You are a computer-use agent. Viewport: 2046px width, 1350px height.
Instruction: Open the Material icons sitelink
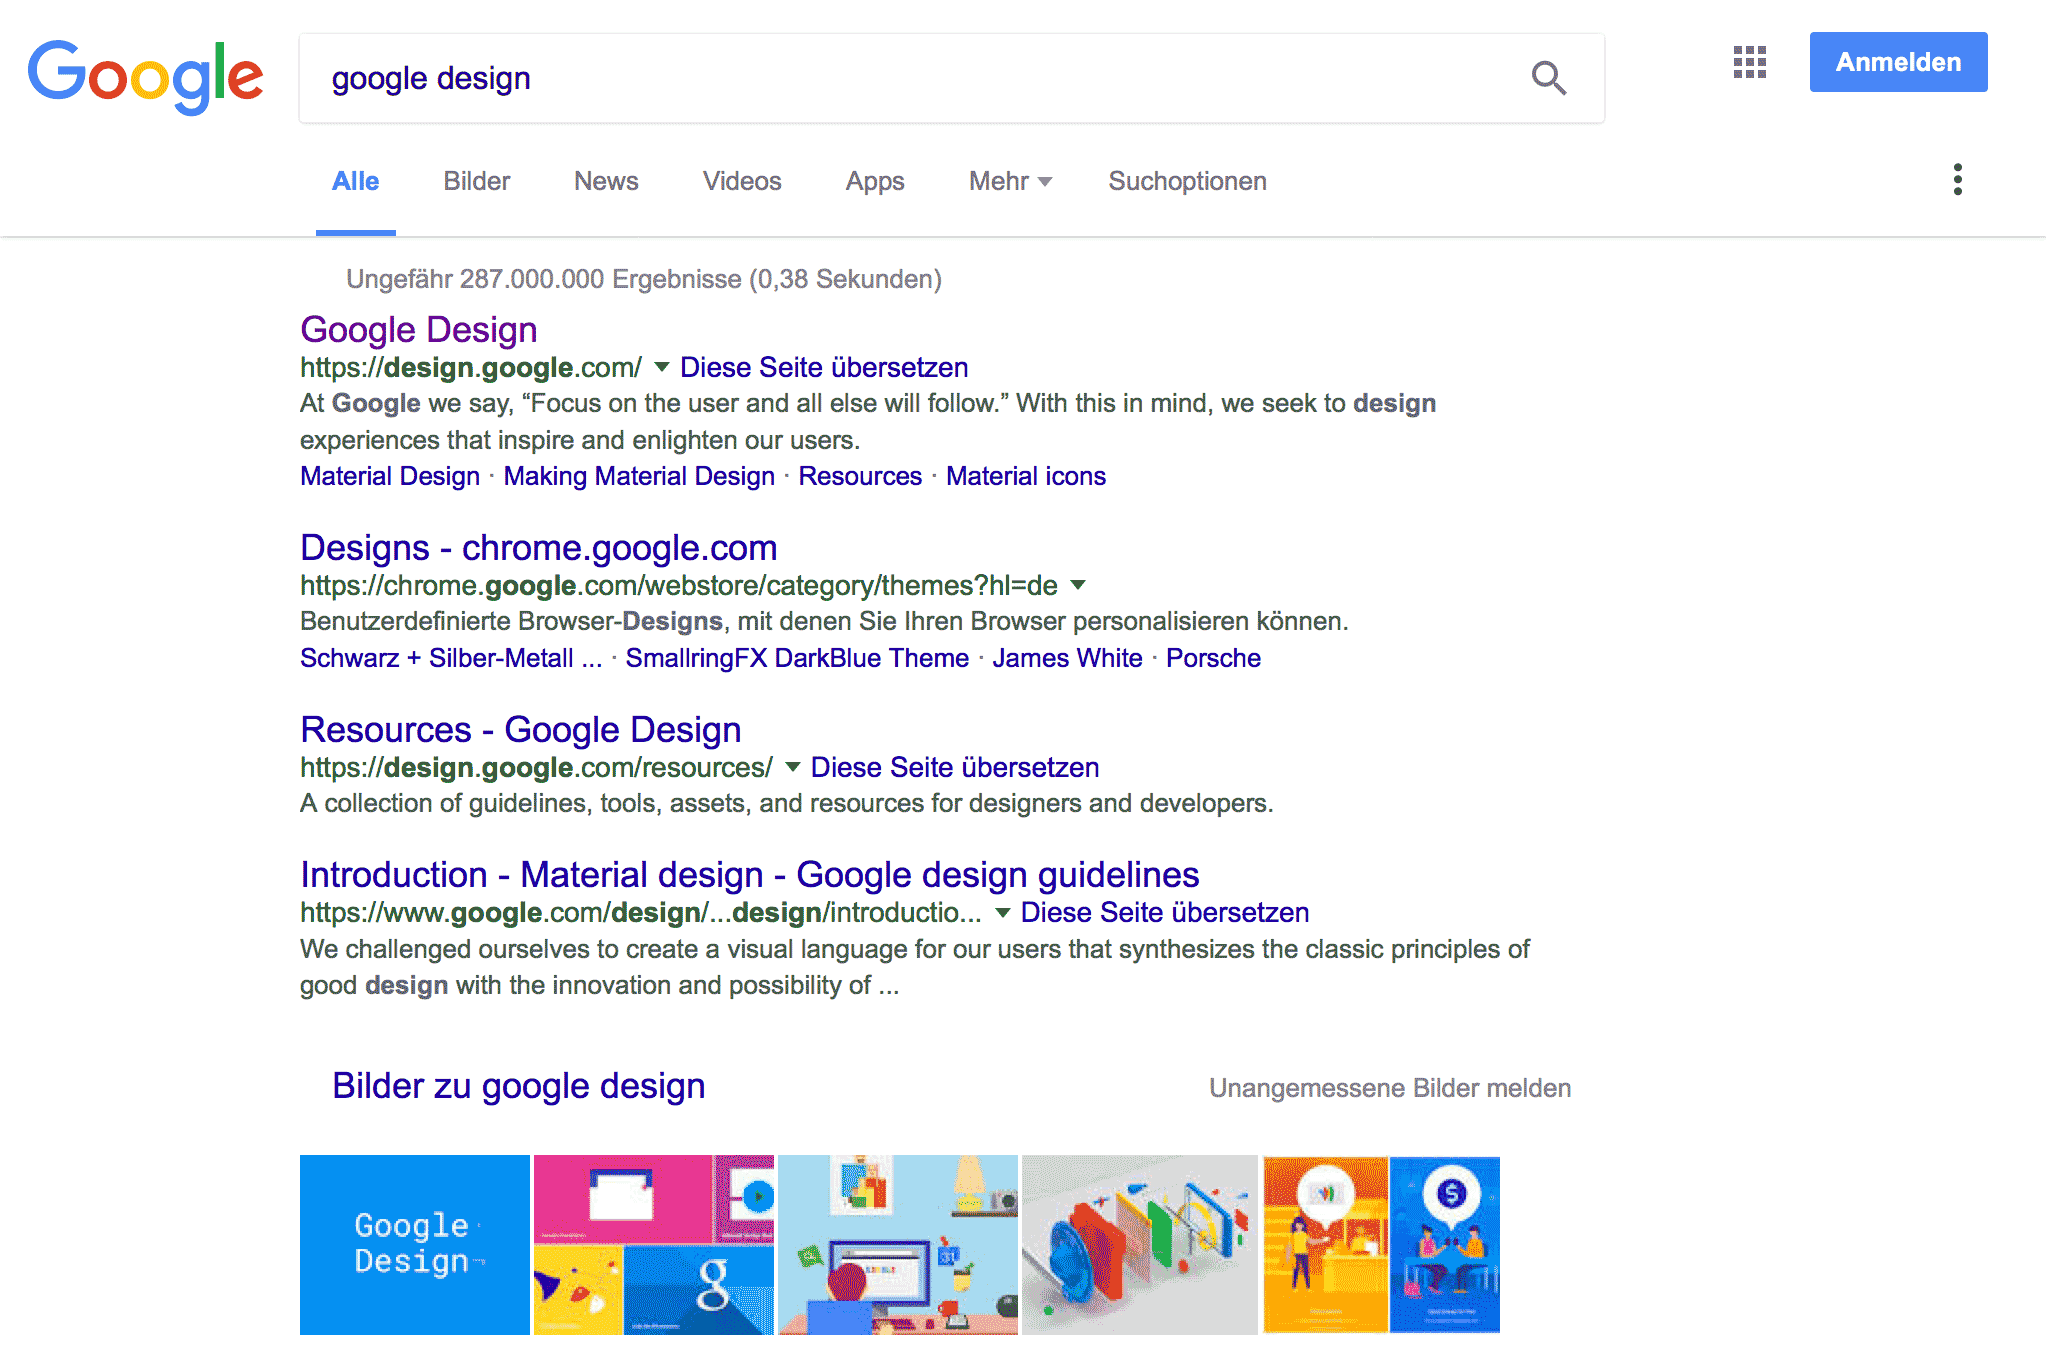(x=1026, y=476)
